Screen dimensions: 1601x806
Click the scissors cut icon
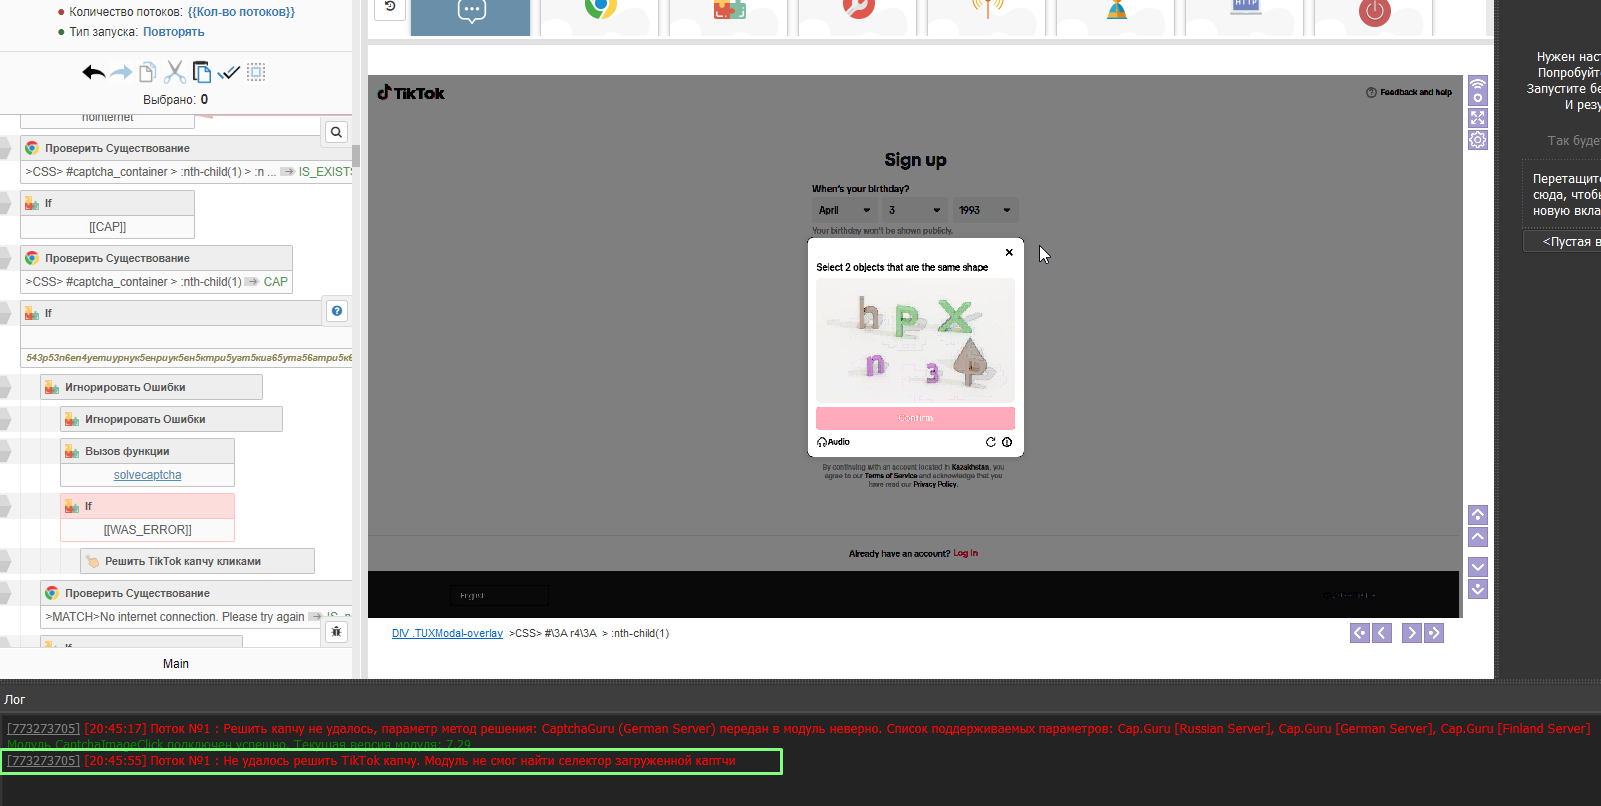[x=175, y=72]
